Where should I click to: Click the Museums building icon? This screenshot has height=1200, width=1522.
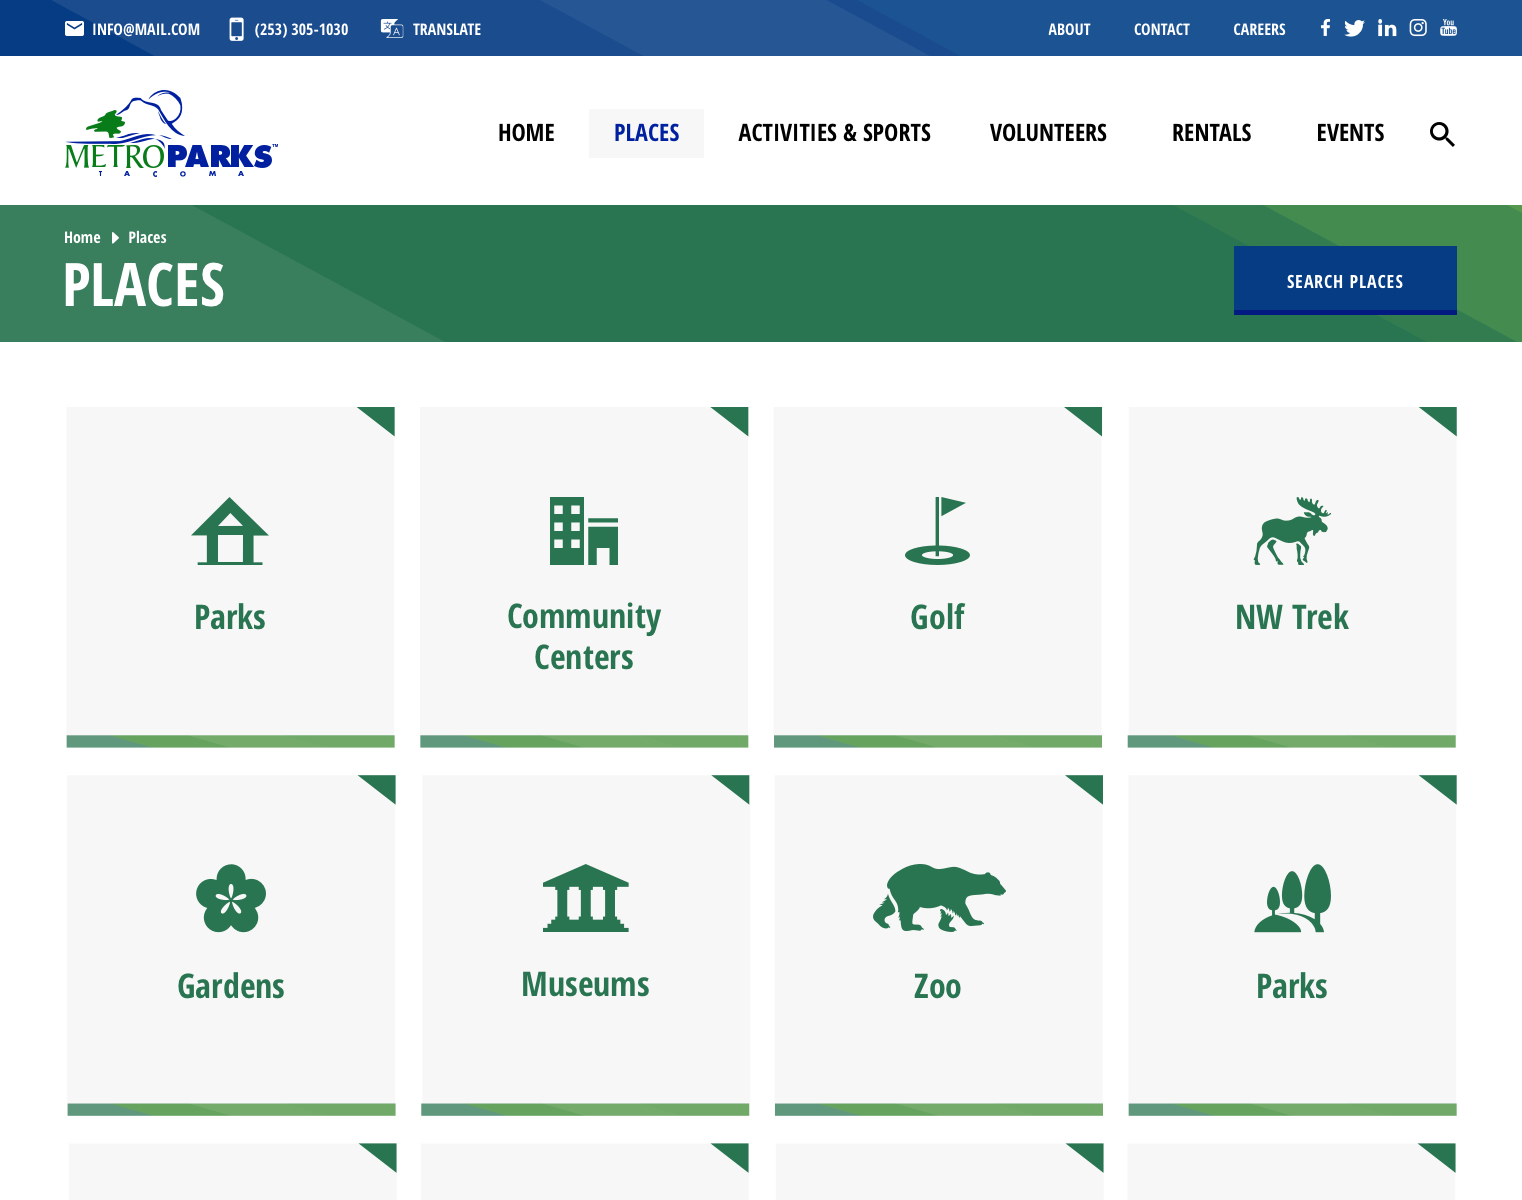click(585, 898)
